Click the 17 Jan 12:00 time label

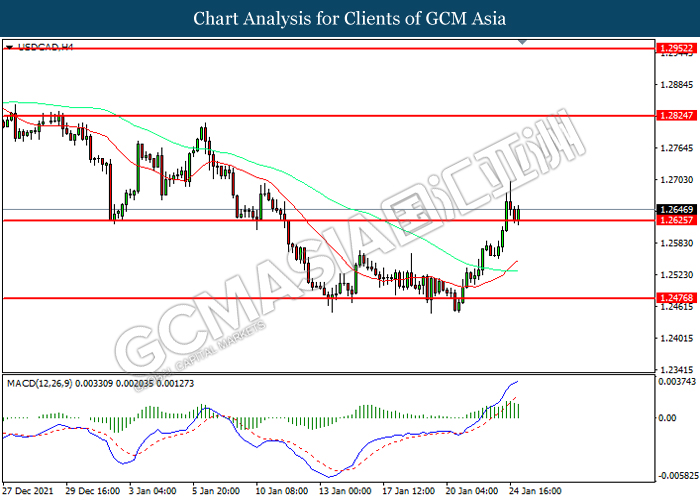(x=408, y=491)
